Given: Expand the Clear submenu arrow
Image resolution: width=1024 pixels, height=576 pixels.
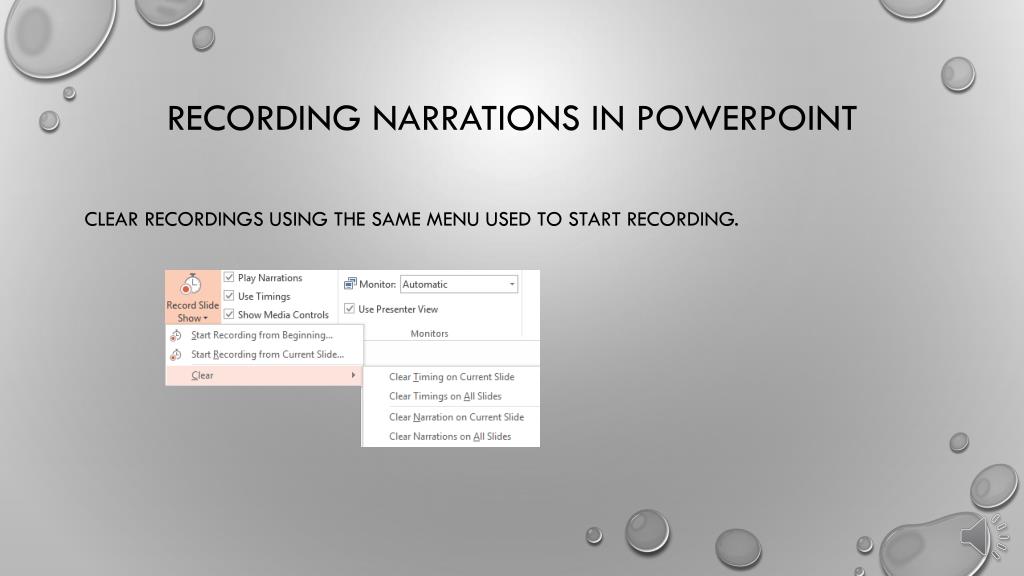Looking at the screenshot, I should [x=353, y=375].
